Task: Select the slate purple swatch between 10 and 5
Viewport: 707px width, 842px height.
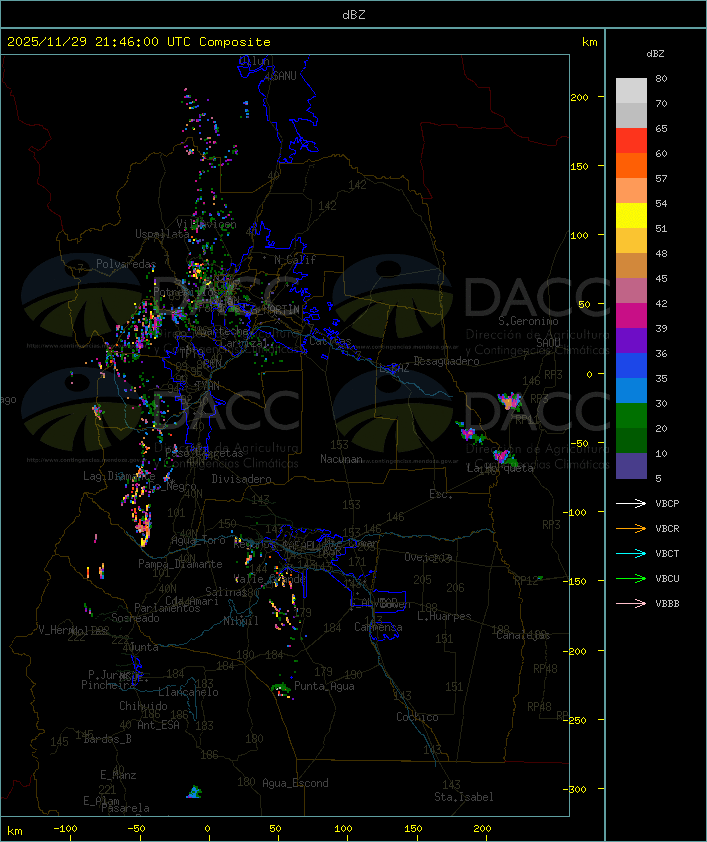Action: click(631, 466)
